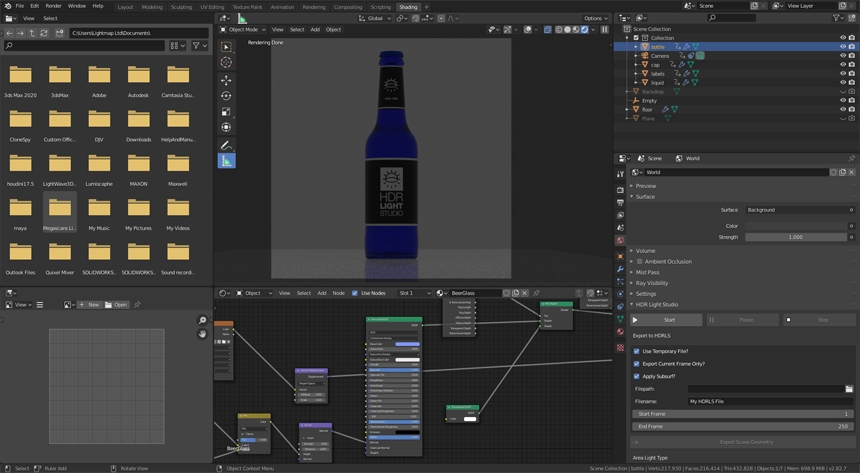
Task: Open the Object properties tab
Action: pos(620,256)
